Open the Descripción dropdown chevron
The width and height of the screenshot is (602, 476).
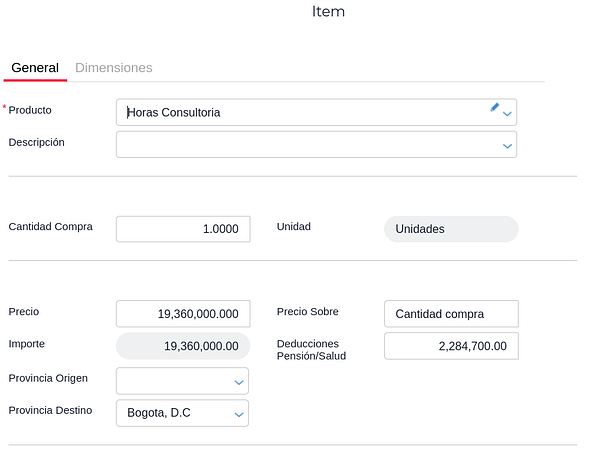508,146
